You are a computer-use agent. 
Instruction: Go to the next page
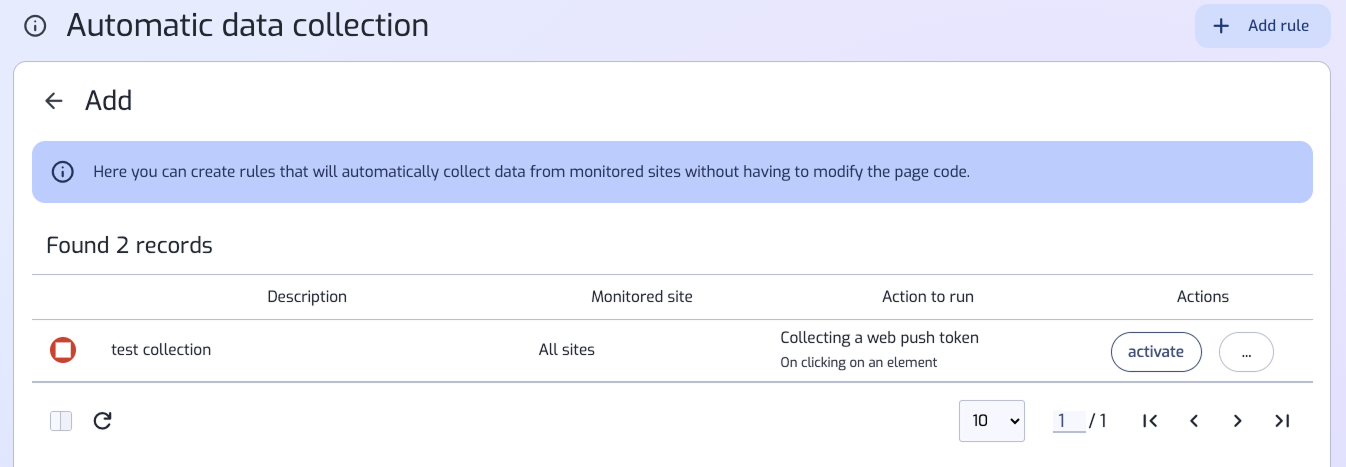coord(1238,421)
